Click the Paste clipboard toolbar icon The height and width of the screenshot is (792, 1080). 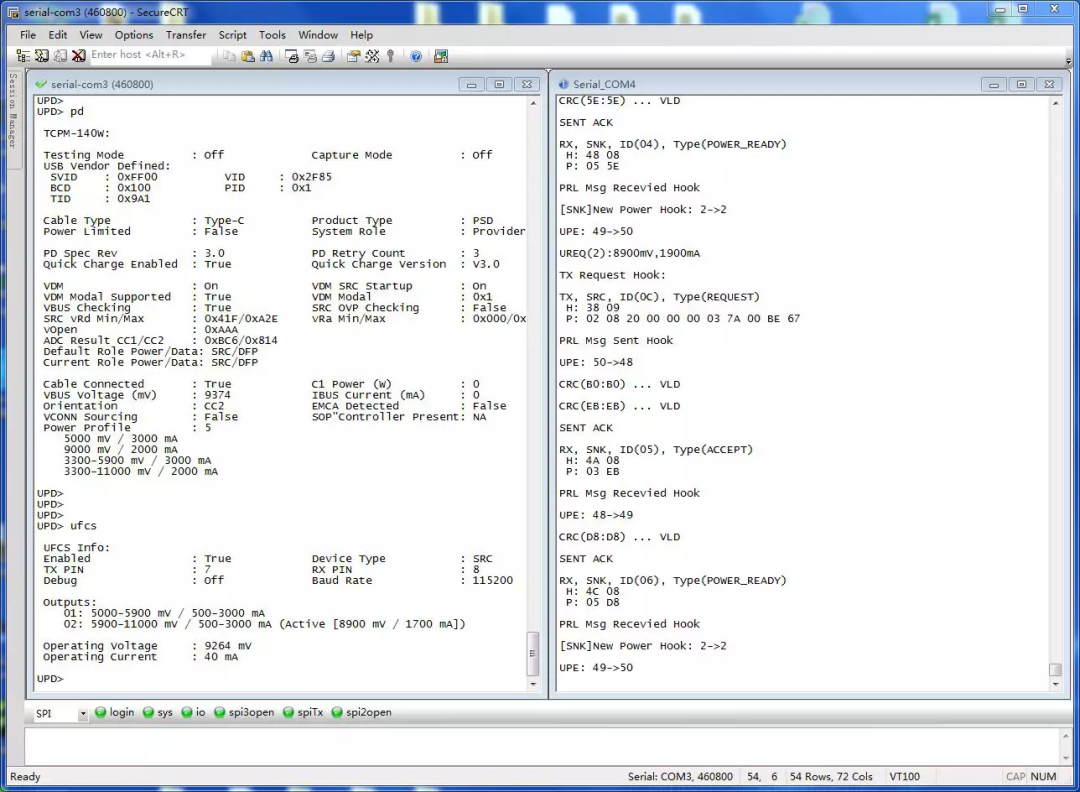248,56
